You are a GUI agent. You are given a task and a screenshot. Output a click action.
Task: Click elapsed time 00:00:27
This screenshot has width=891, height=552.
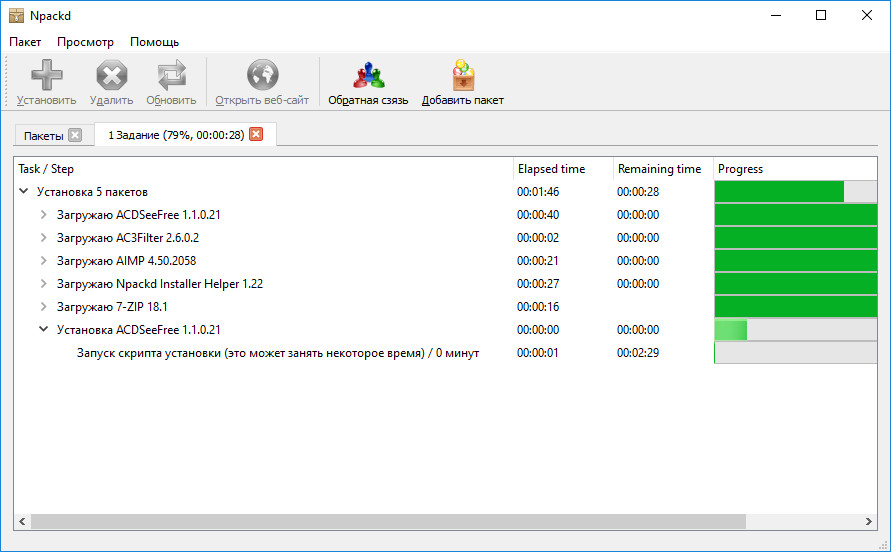(538, 284)
